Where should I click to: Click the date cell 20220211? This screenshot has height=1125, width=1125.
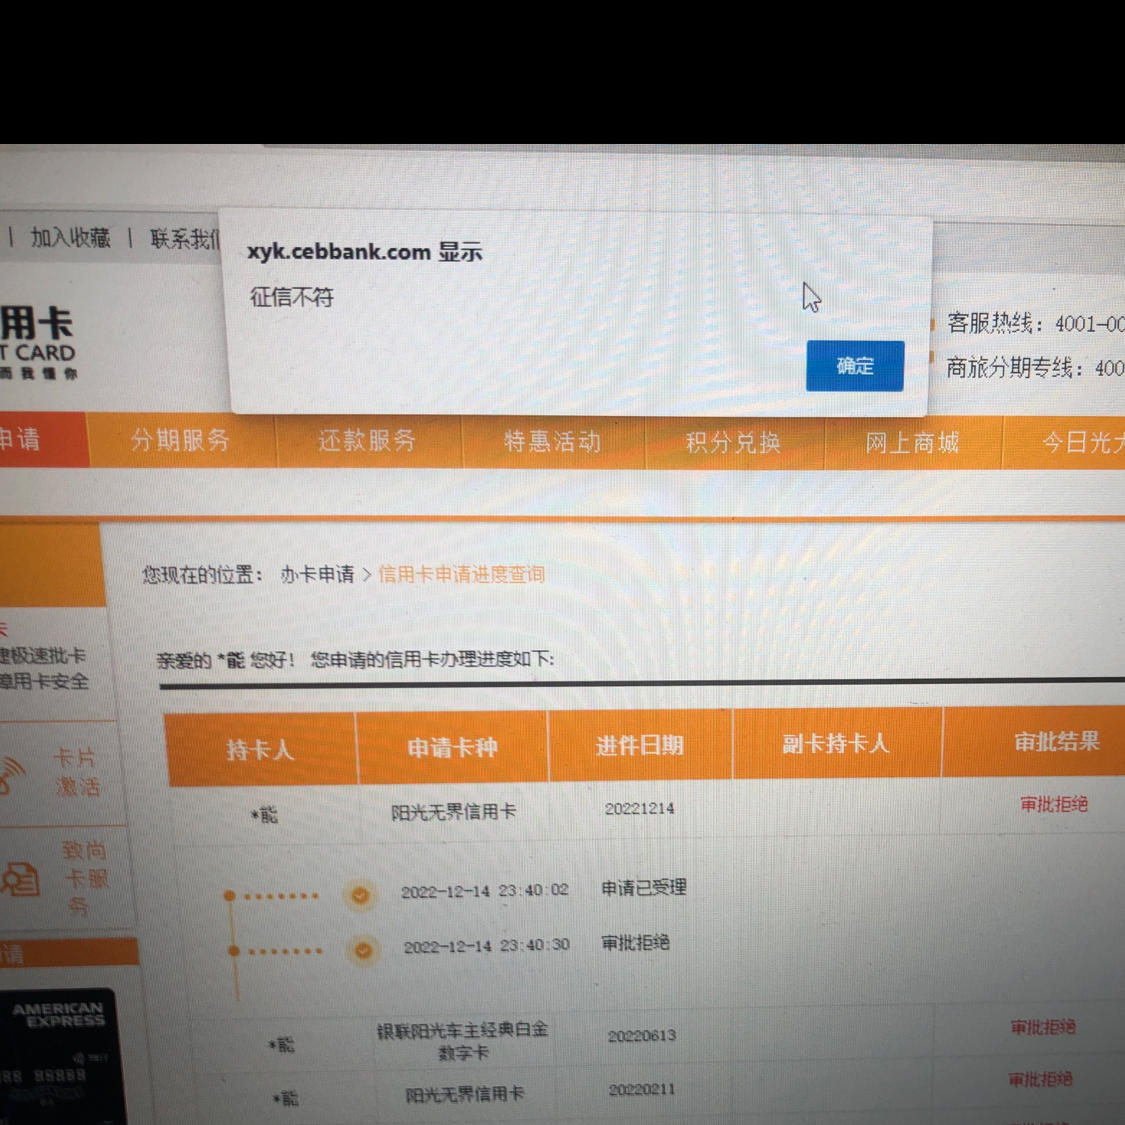[x=642, y=1089]
